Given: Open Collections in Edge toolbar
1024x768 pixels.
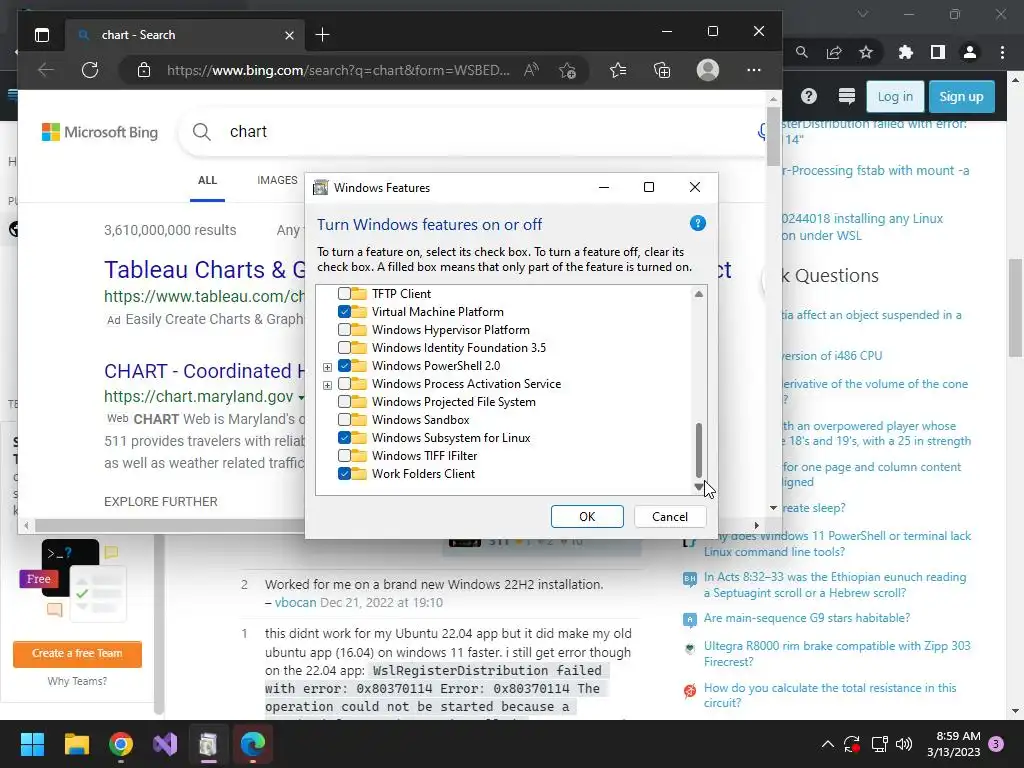Looking at the screenshot, I should click(x=662, y=70).
